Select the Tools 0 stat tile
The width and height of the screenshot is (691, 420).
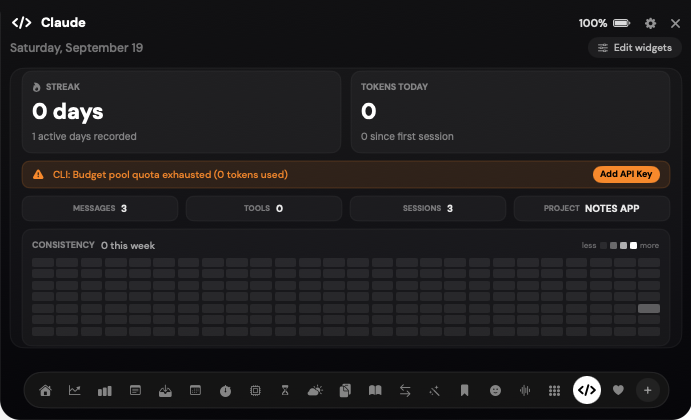coord(264,208)
